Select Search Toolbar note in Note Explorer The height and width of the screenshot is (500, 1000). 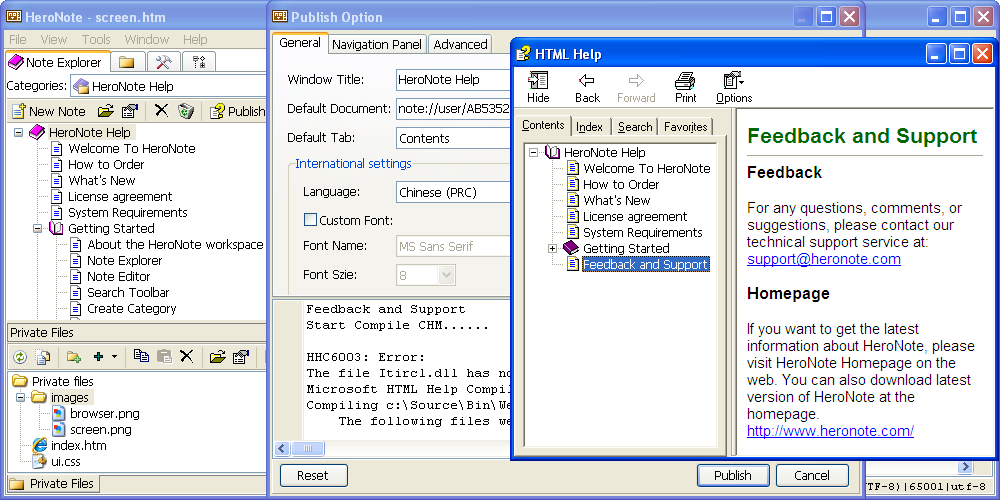click(128, 293)
